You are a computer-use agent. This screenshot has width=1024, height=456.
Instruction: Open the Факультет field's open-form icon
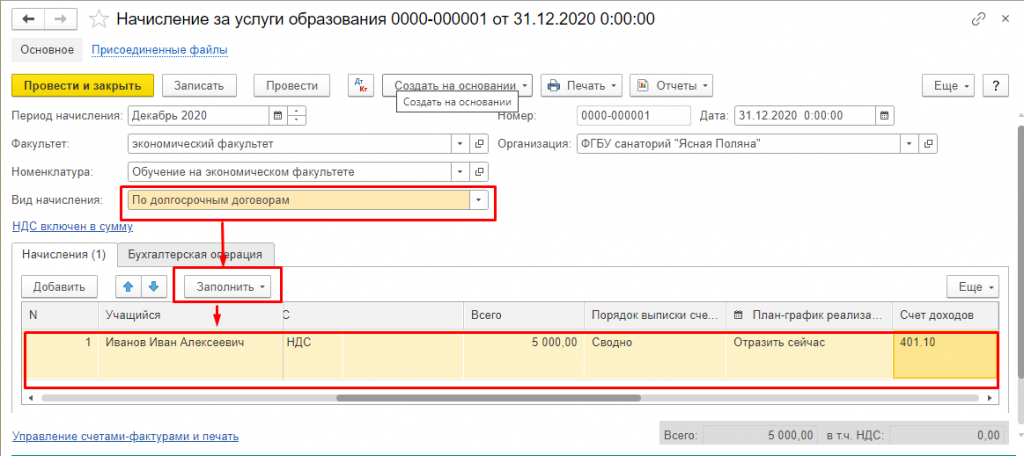479,143
